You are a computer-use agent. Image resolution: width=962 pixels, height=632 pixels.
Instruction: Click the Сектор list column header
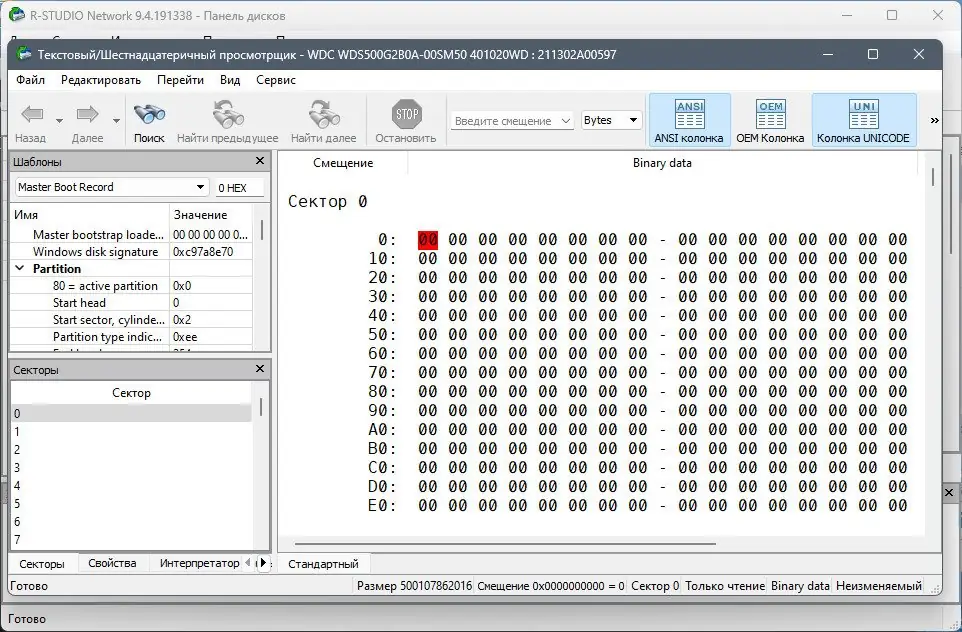pos(131,393)
